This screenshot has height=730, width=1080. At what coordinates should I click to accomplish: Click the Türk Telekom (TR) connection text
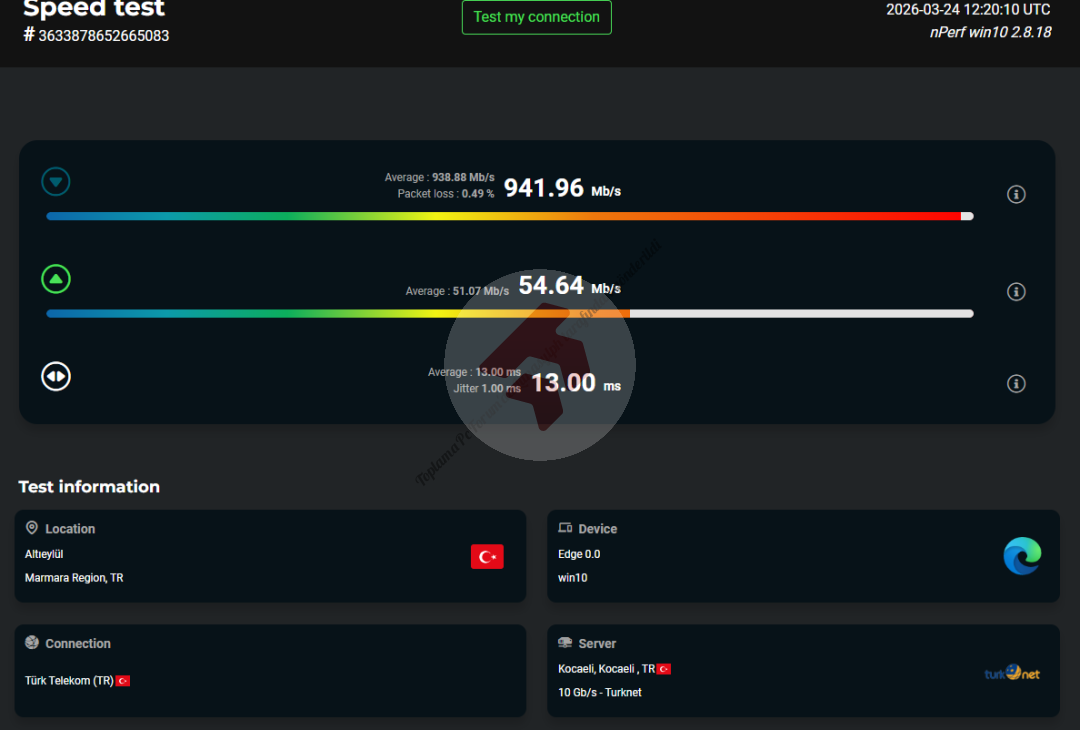coord(69,681)
